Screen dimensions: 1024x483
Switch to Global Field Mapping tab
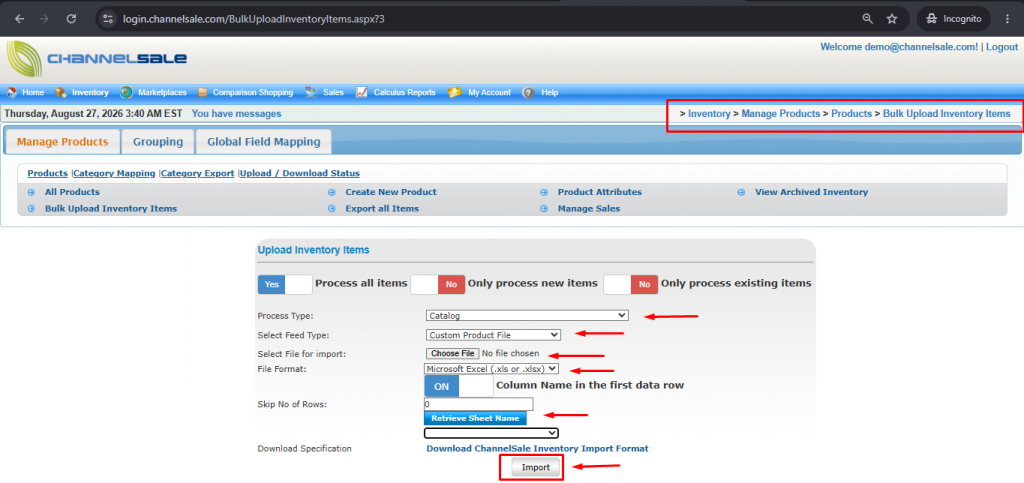click(x=264, y=142)
